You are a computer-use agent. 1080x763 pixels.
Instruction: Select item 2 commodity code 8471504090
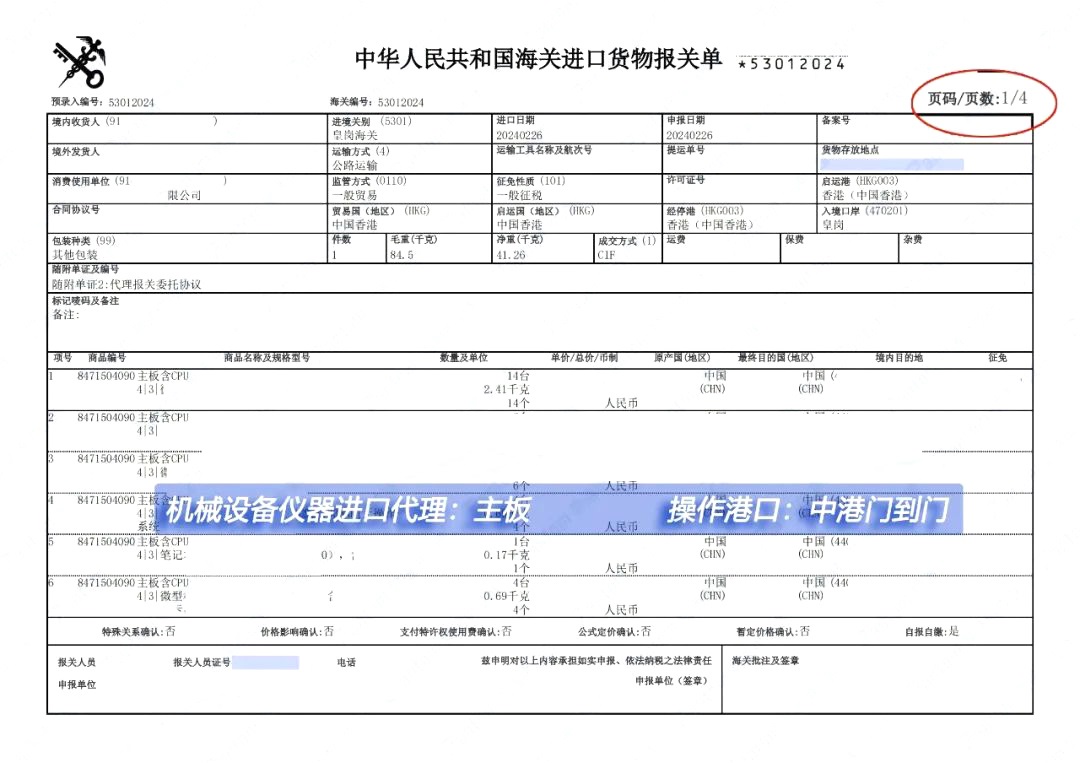106,417
